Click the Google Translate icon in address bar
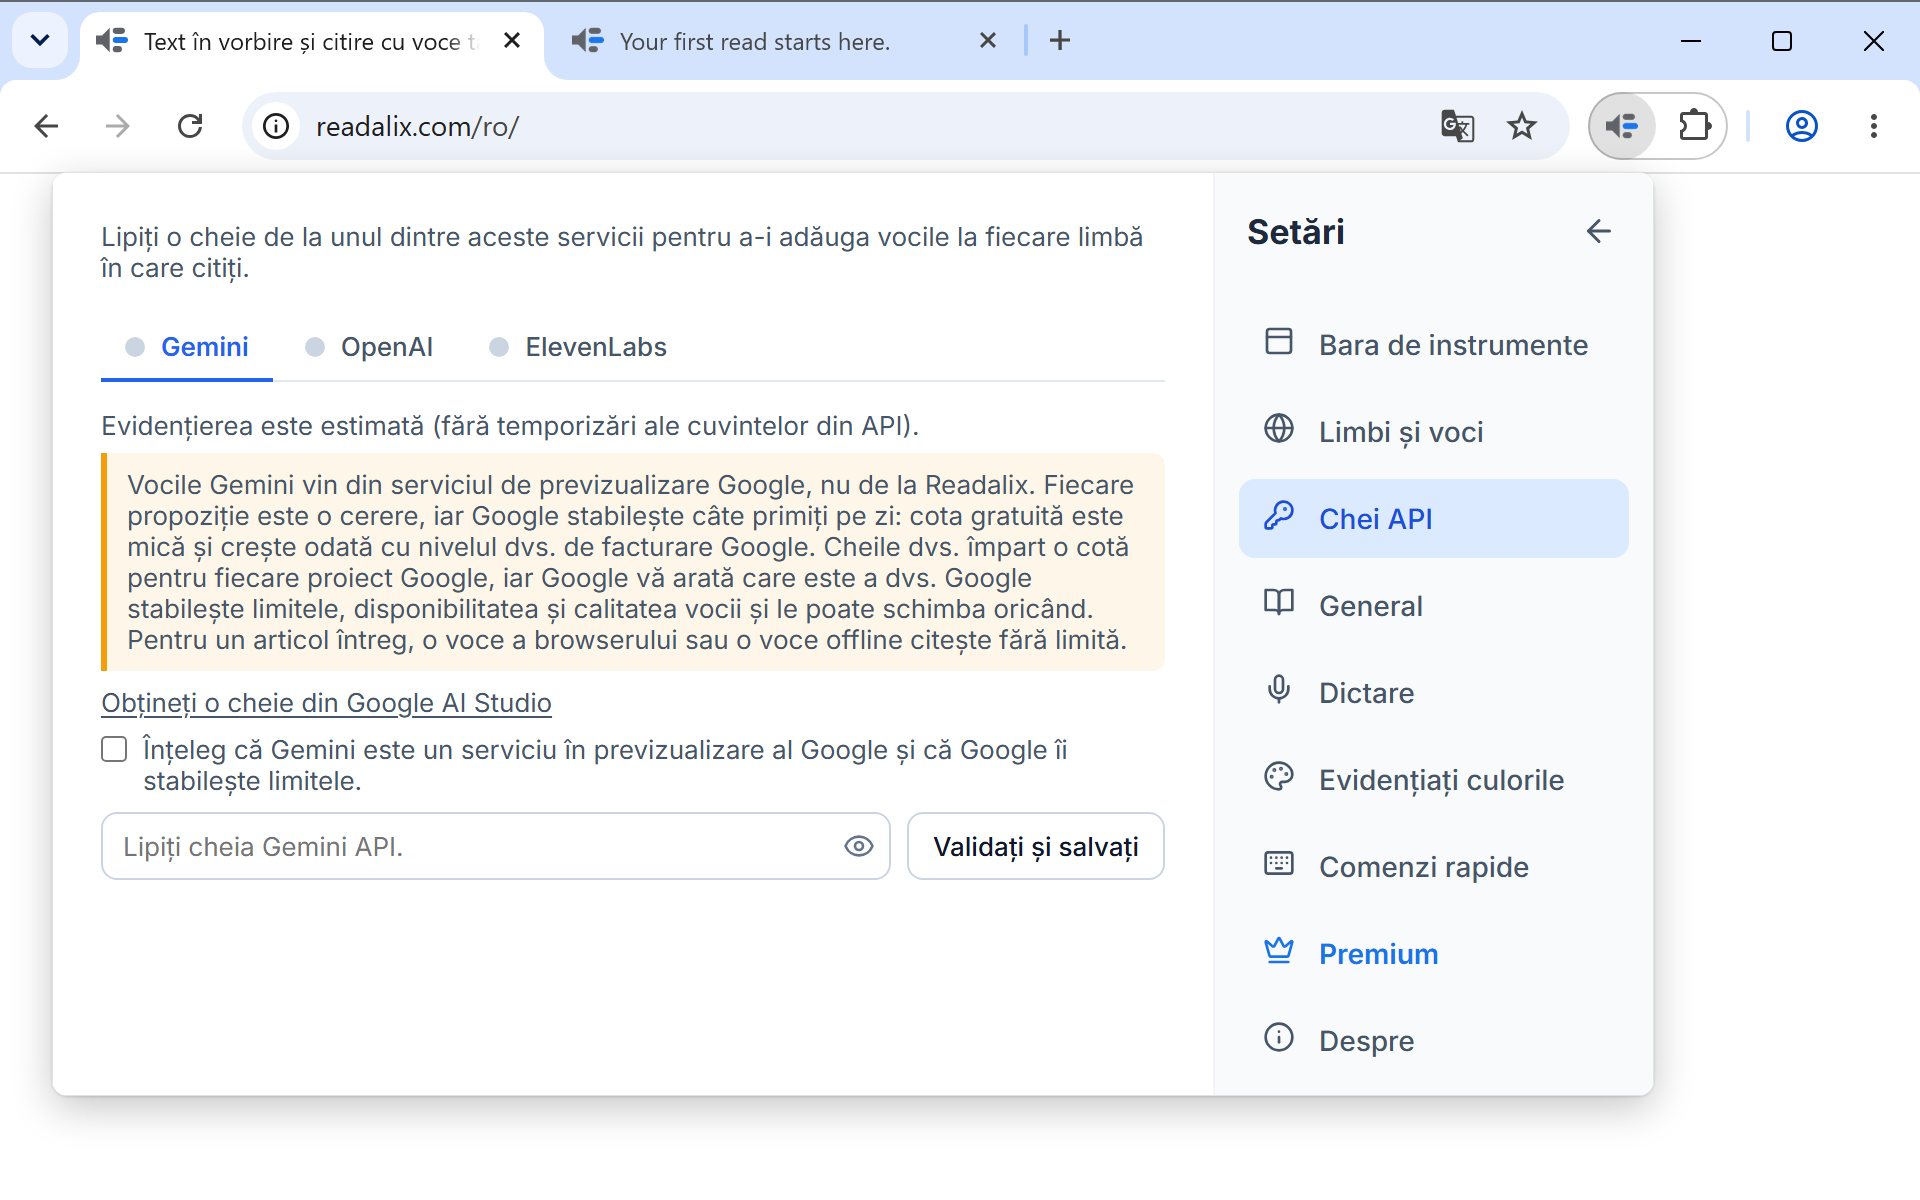The image size is (1920, 1200). pyautogui.click(x=1457, y=126)
